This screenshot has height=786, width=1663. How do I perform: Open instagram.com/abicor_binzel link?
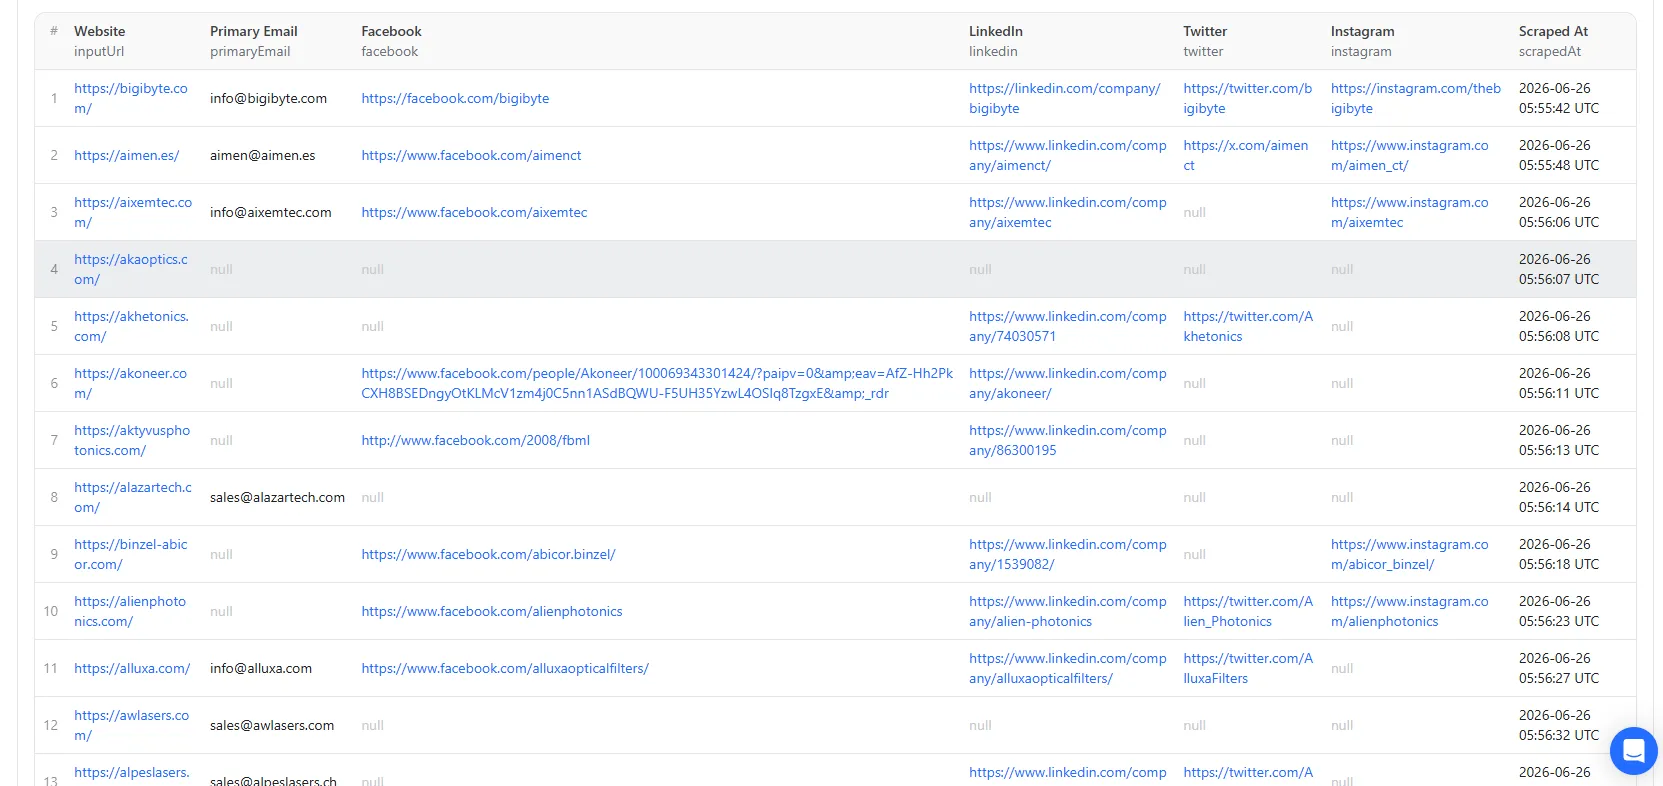[x=1409, y=554]
